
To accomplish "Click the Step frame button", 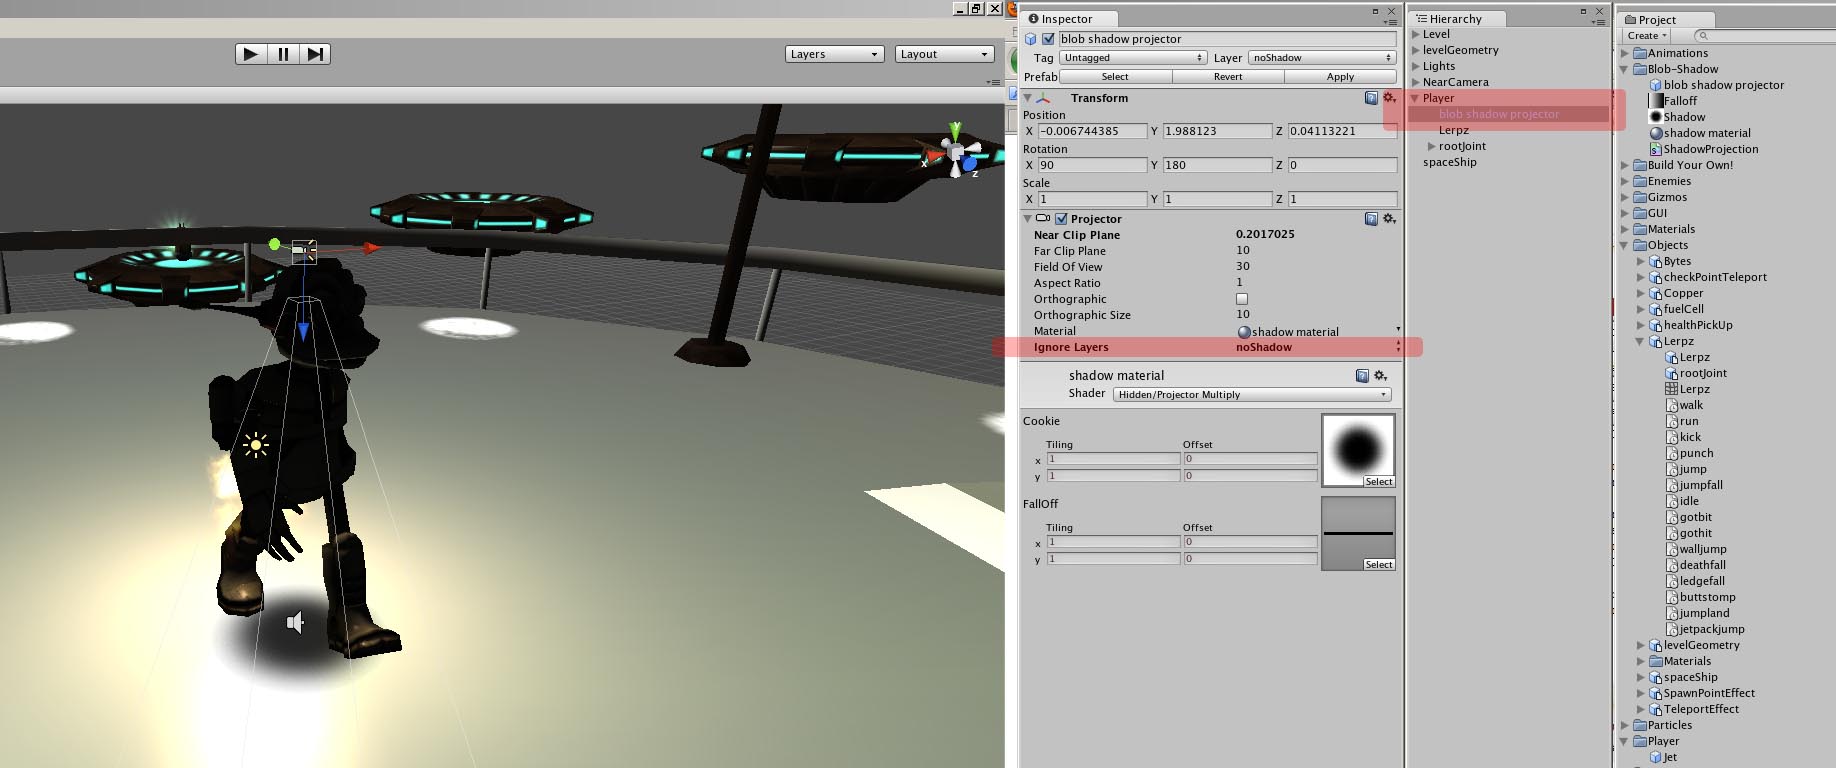I will coord(315,54).
